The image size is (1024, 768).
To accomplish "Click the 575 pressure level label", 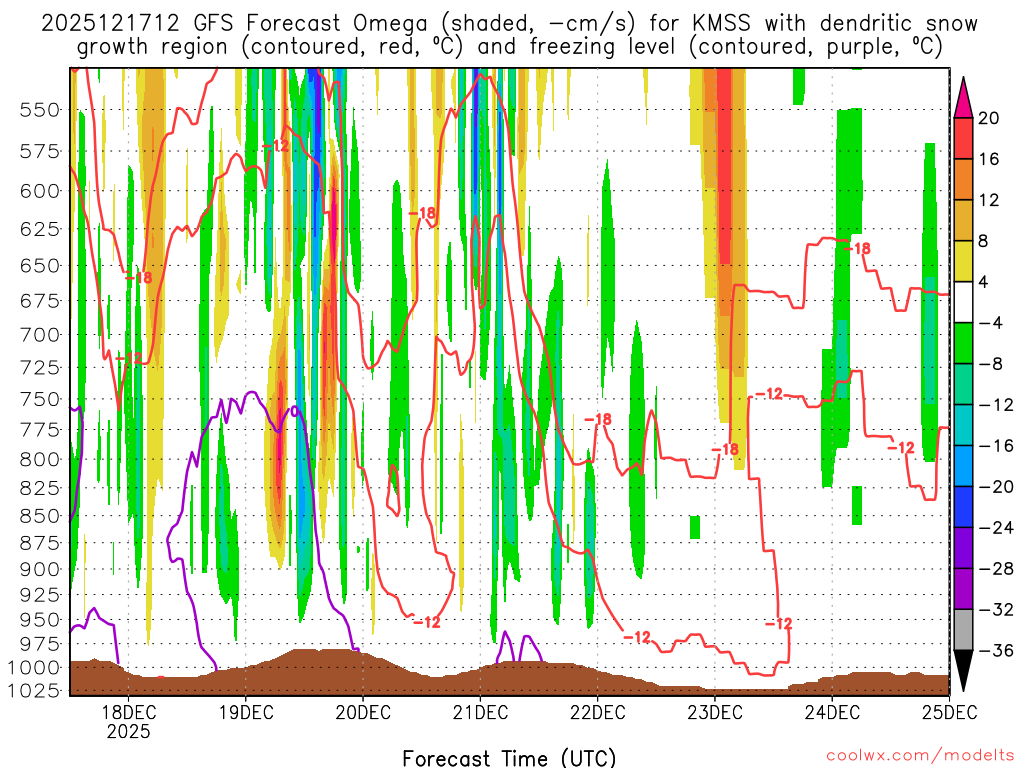I will 40,152.
